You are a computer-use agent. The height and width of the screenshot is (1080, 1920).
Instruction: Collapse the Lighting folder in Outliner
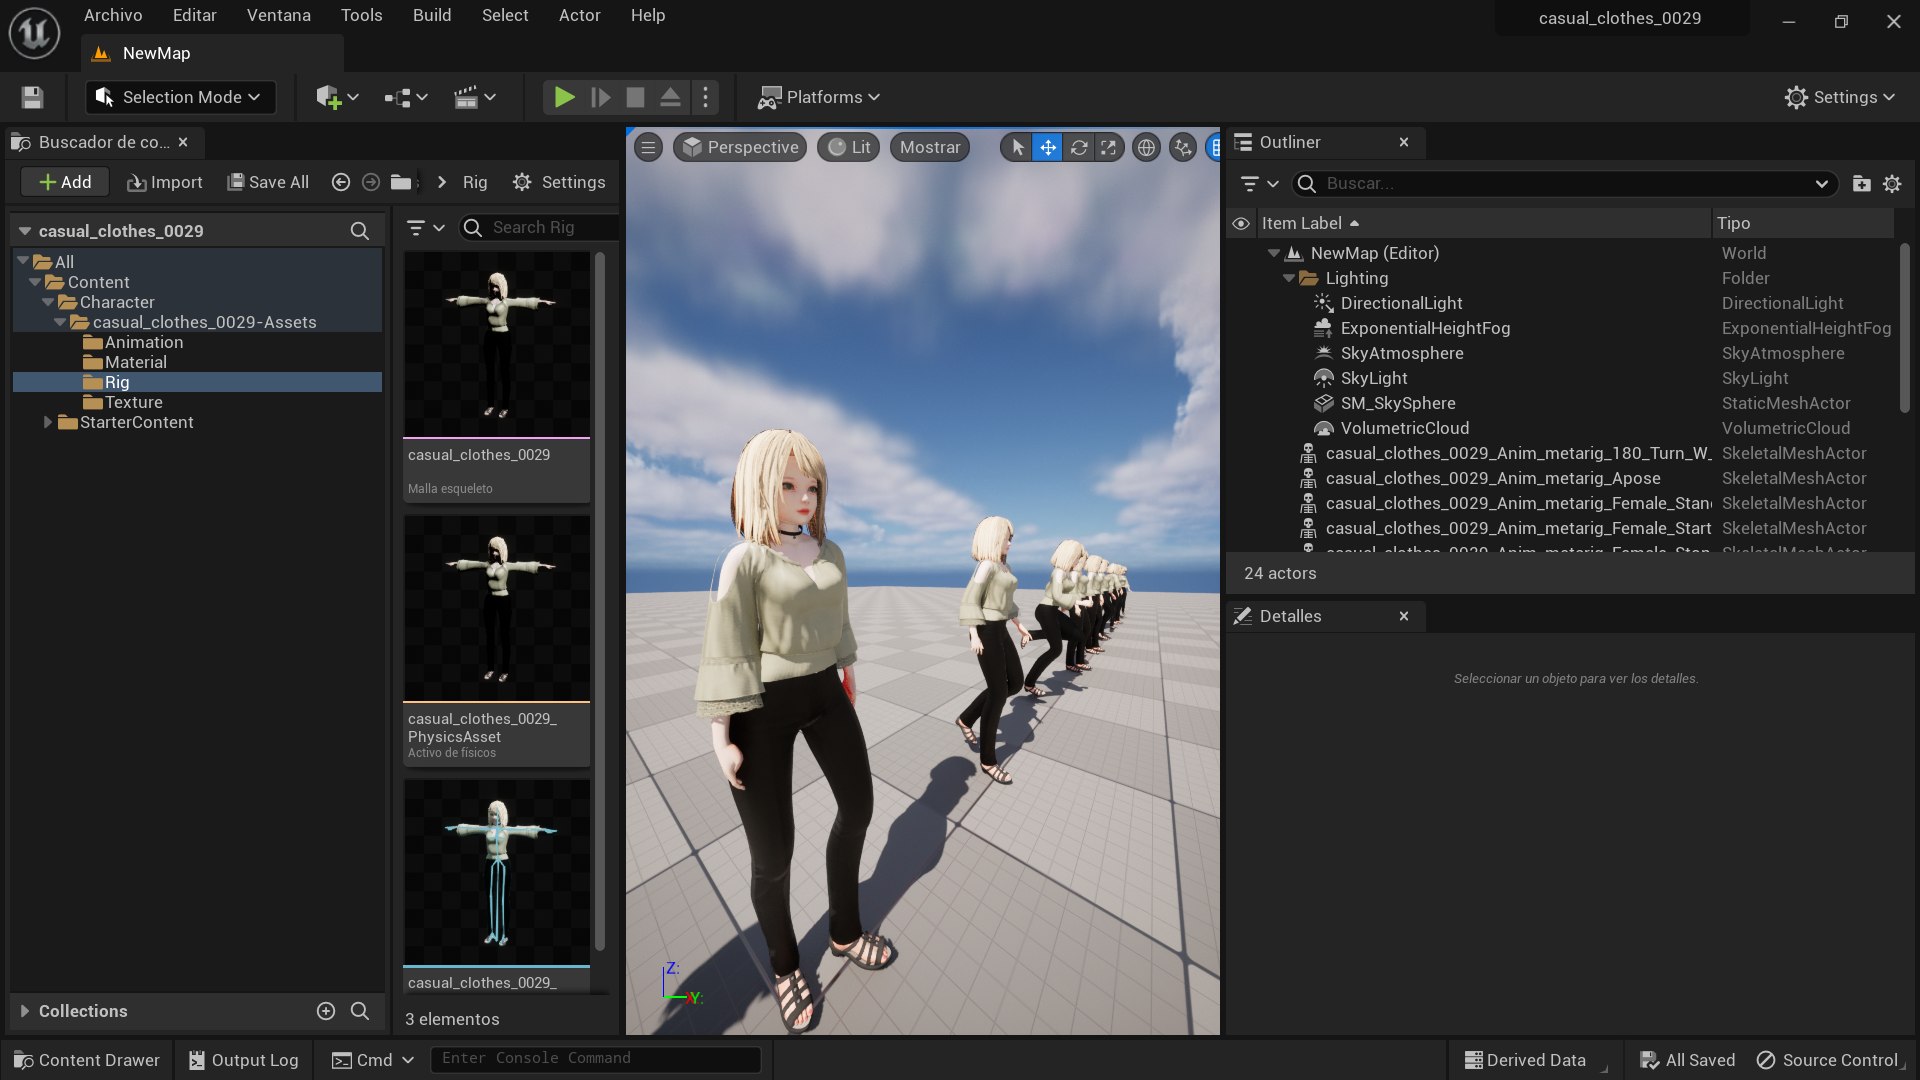pyautogui.click(x=1289, y=278)
